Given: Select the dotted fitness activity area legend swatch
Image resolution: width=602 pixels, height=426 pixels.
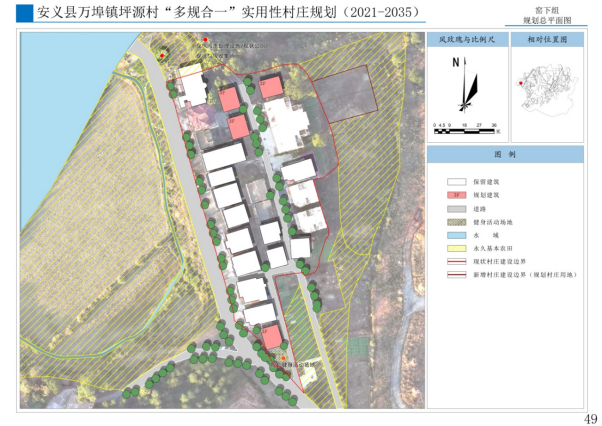Looking at the screenshot, I should pos(455,222).
